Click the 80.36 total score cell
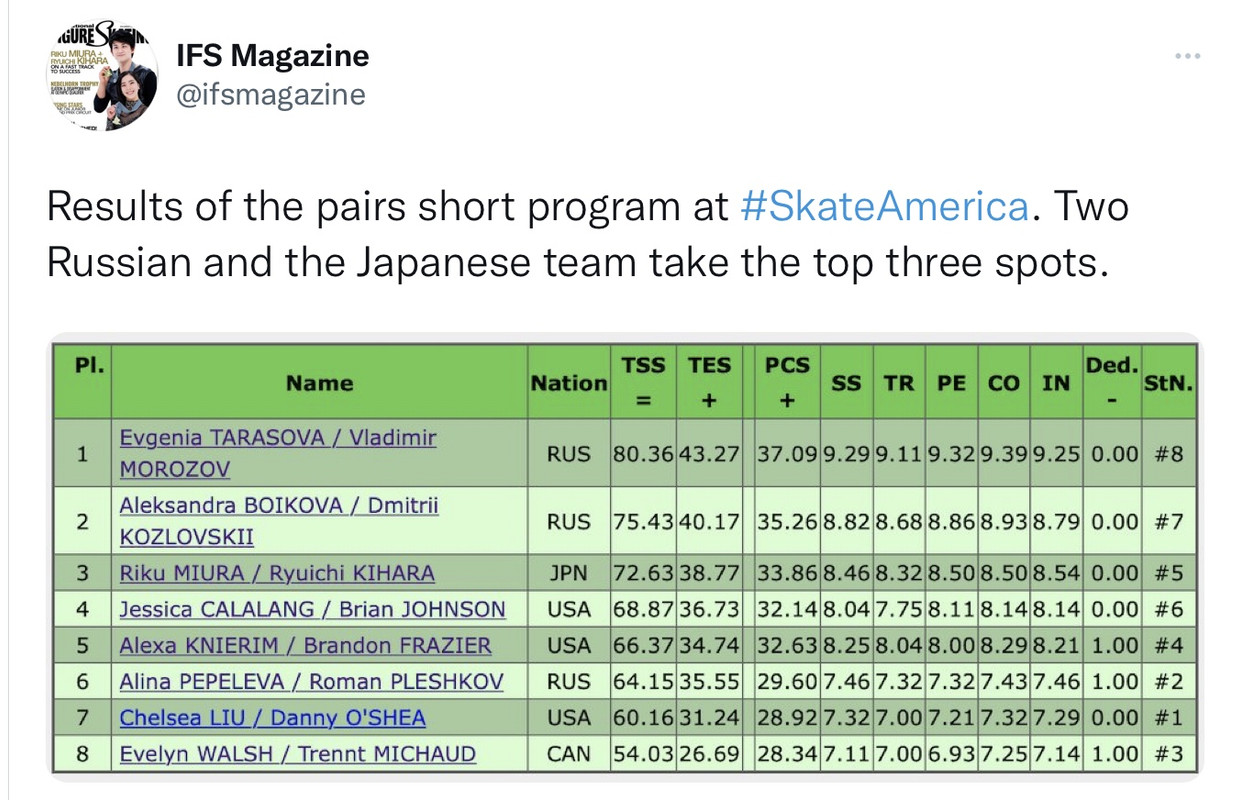Screen dimensions: 1241x800 coord(644,453)
